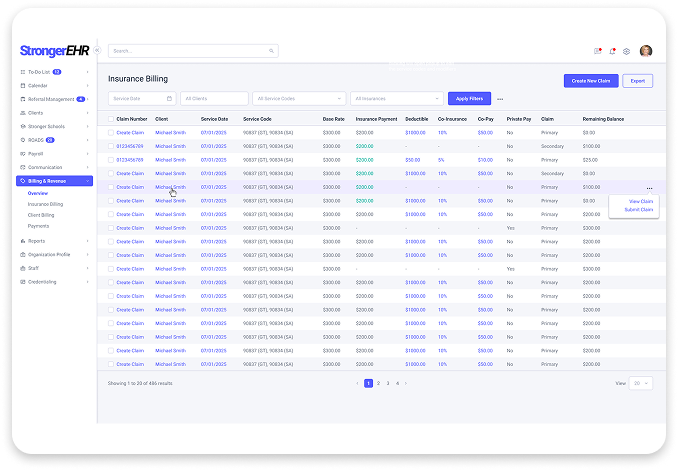Open the All Service Codes dropdown
Viewport: 678px width, 470px height.
point(300,98)
